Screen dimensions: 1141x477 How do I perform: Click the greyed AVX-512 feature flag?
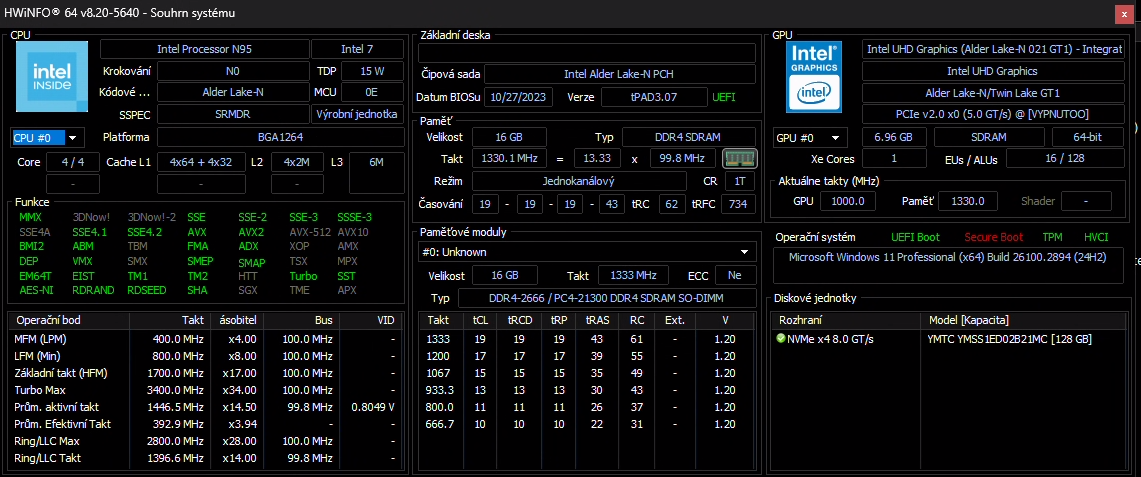[309, 232]
